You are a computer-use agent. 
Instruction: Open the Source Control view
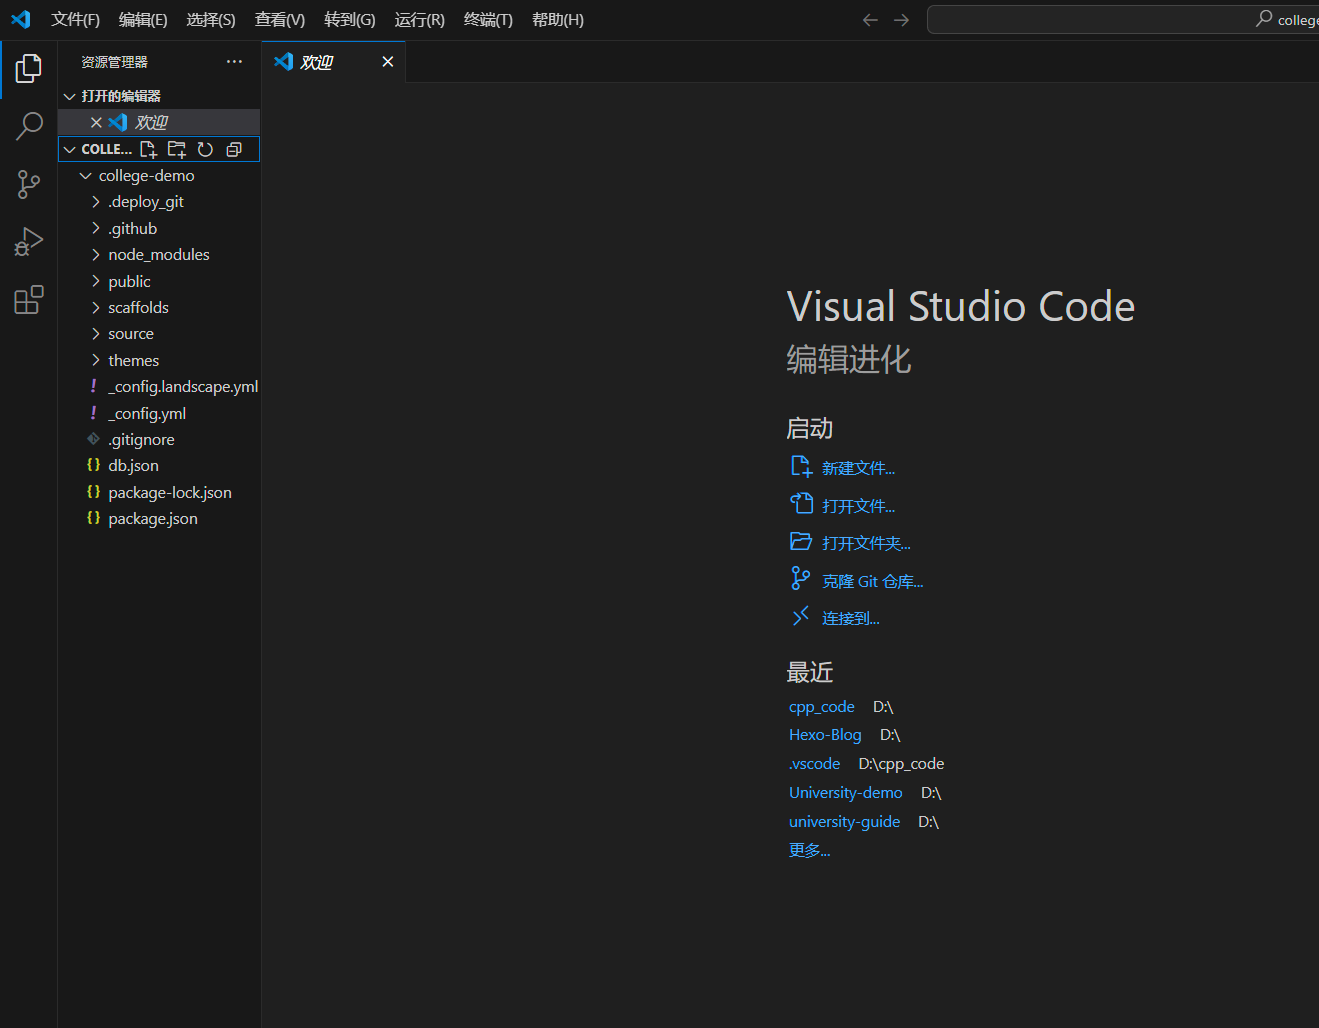coord(29,184)
